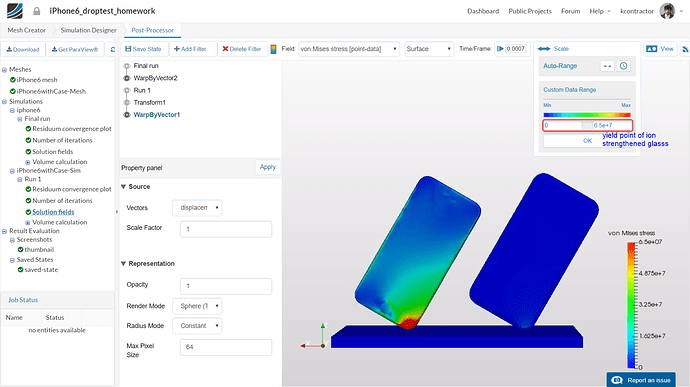Click the cut-off toolbar icon right of View
Screen dimensions: 690x387
[x=685, y=49]
